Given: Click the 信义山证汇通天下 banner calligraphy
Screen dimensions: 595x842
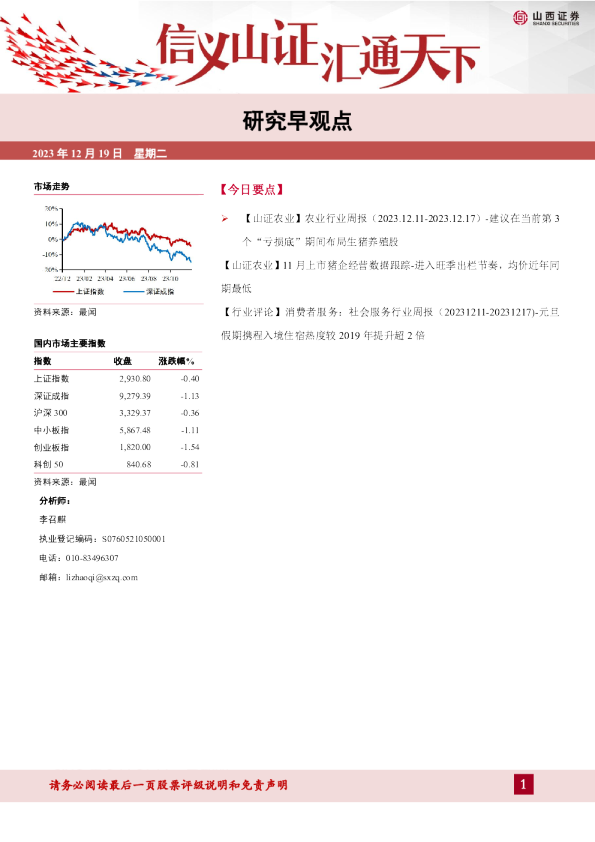Looking at the screenshot, I should pos(318,53).
